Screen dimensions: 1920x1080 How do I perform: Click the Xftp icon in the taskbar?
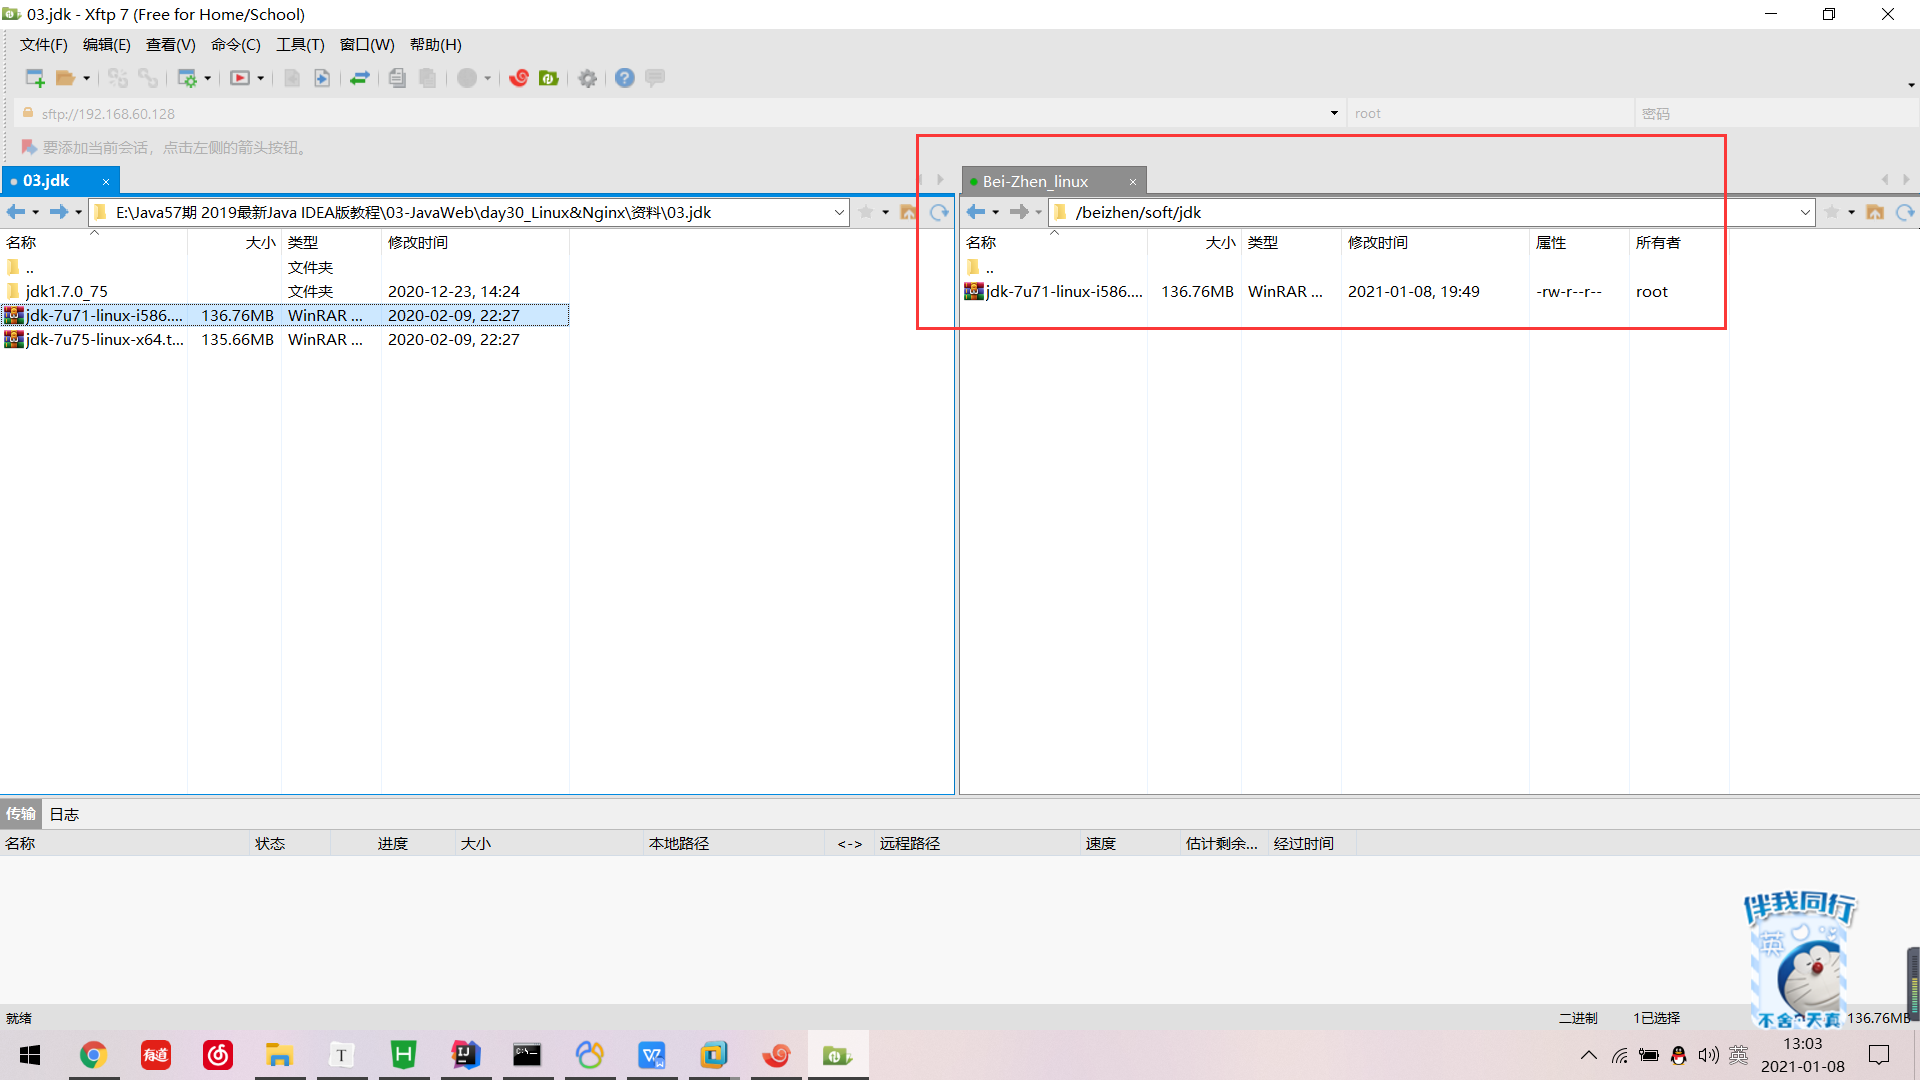pyautogui.click(x=838, y=1055)
